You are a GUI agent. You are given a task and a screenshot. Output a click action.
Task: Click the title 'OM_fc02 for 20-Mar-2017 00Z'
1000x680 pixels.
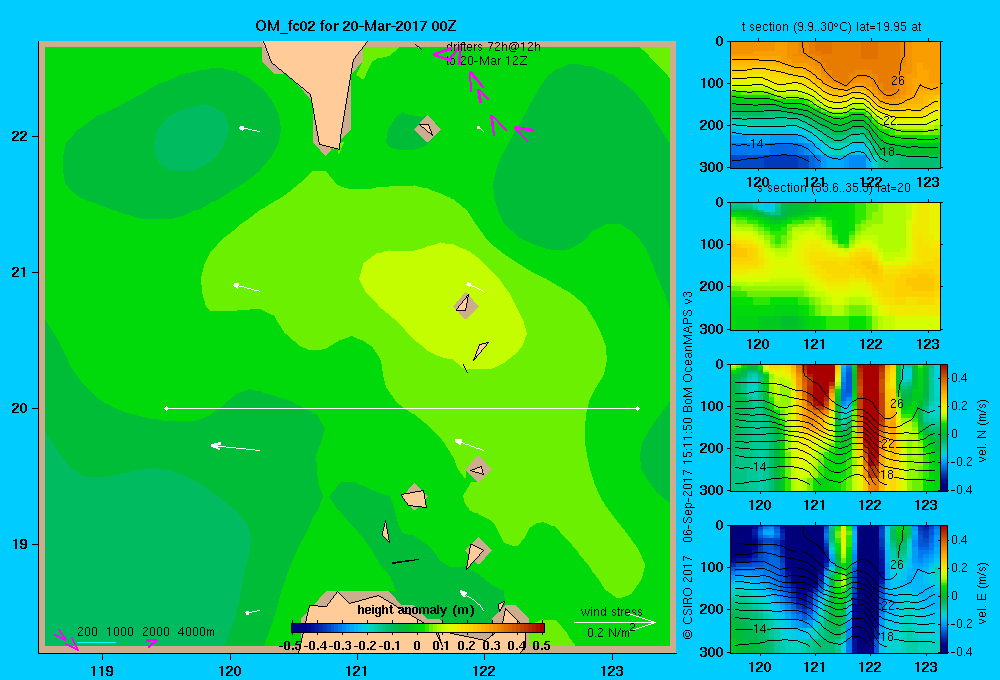pos(355,26)
